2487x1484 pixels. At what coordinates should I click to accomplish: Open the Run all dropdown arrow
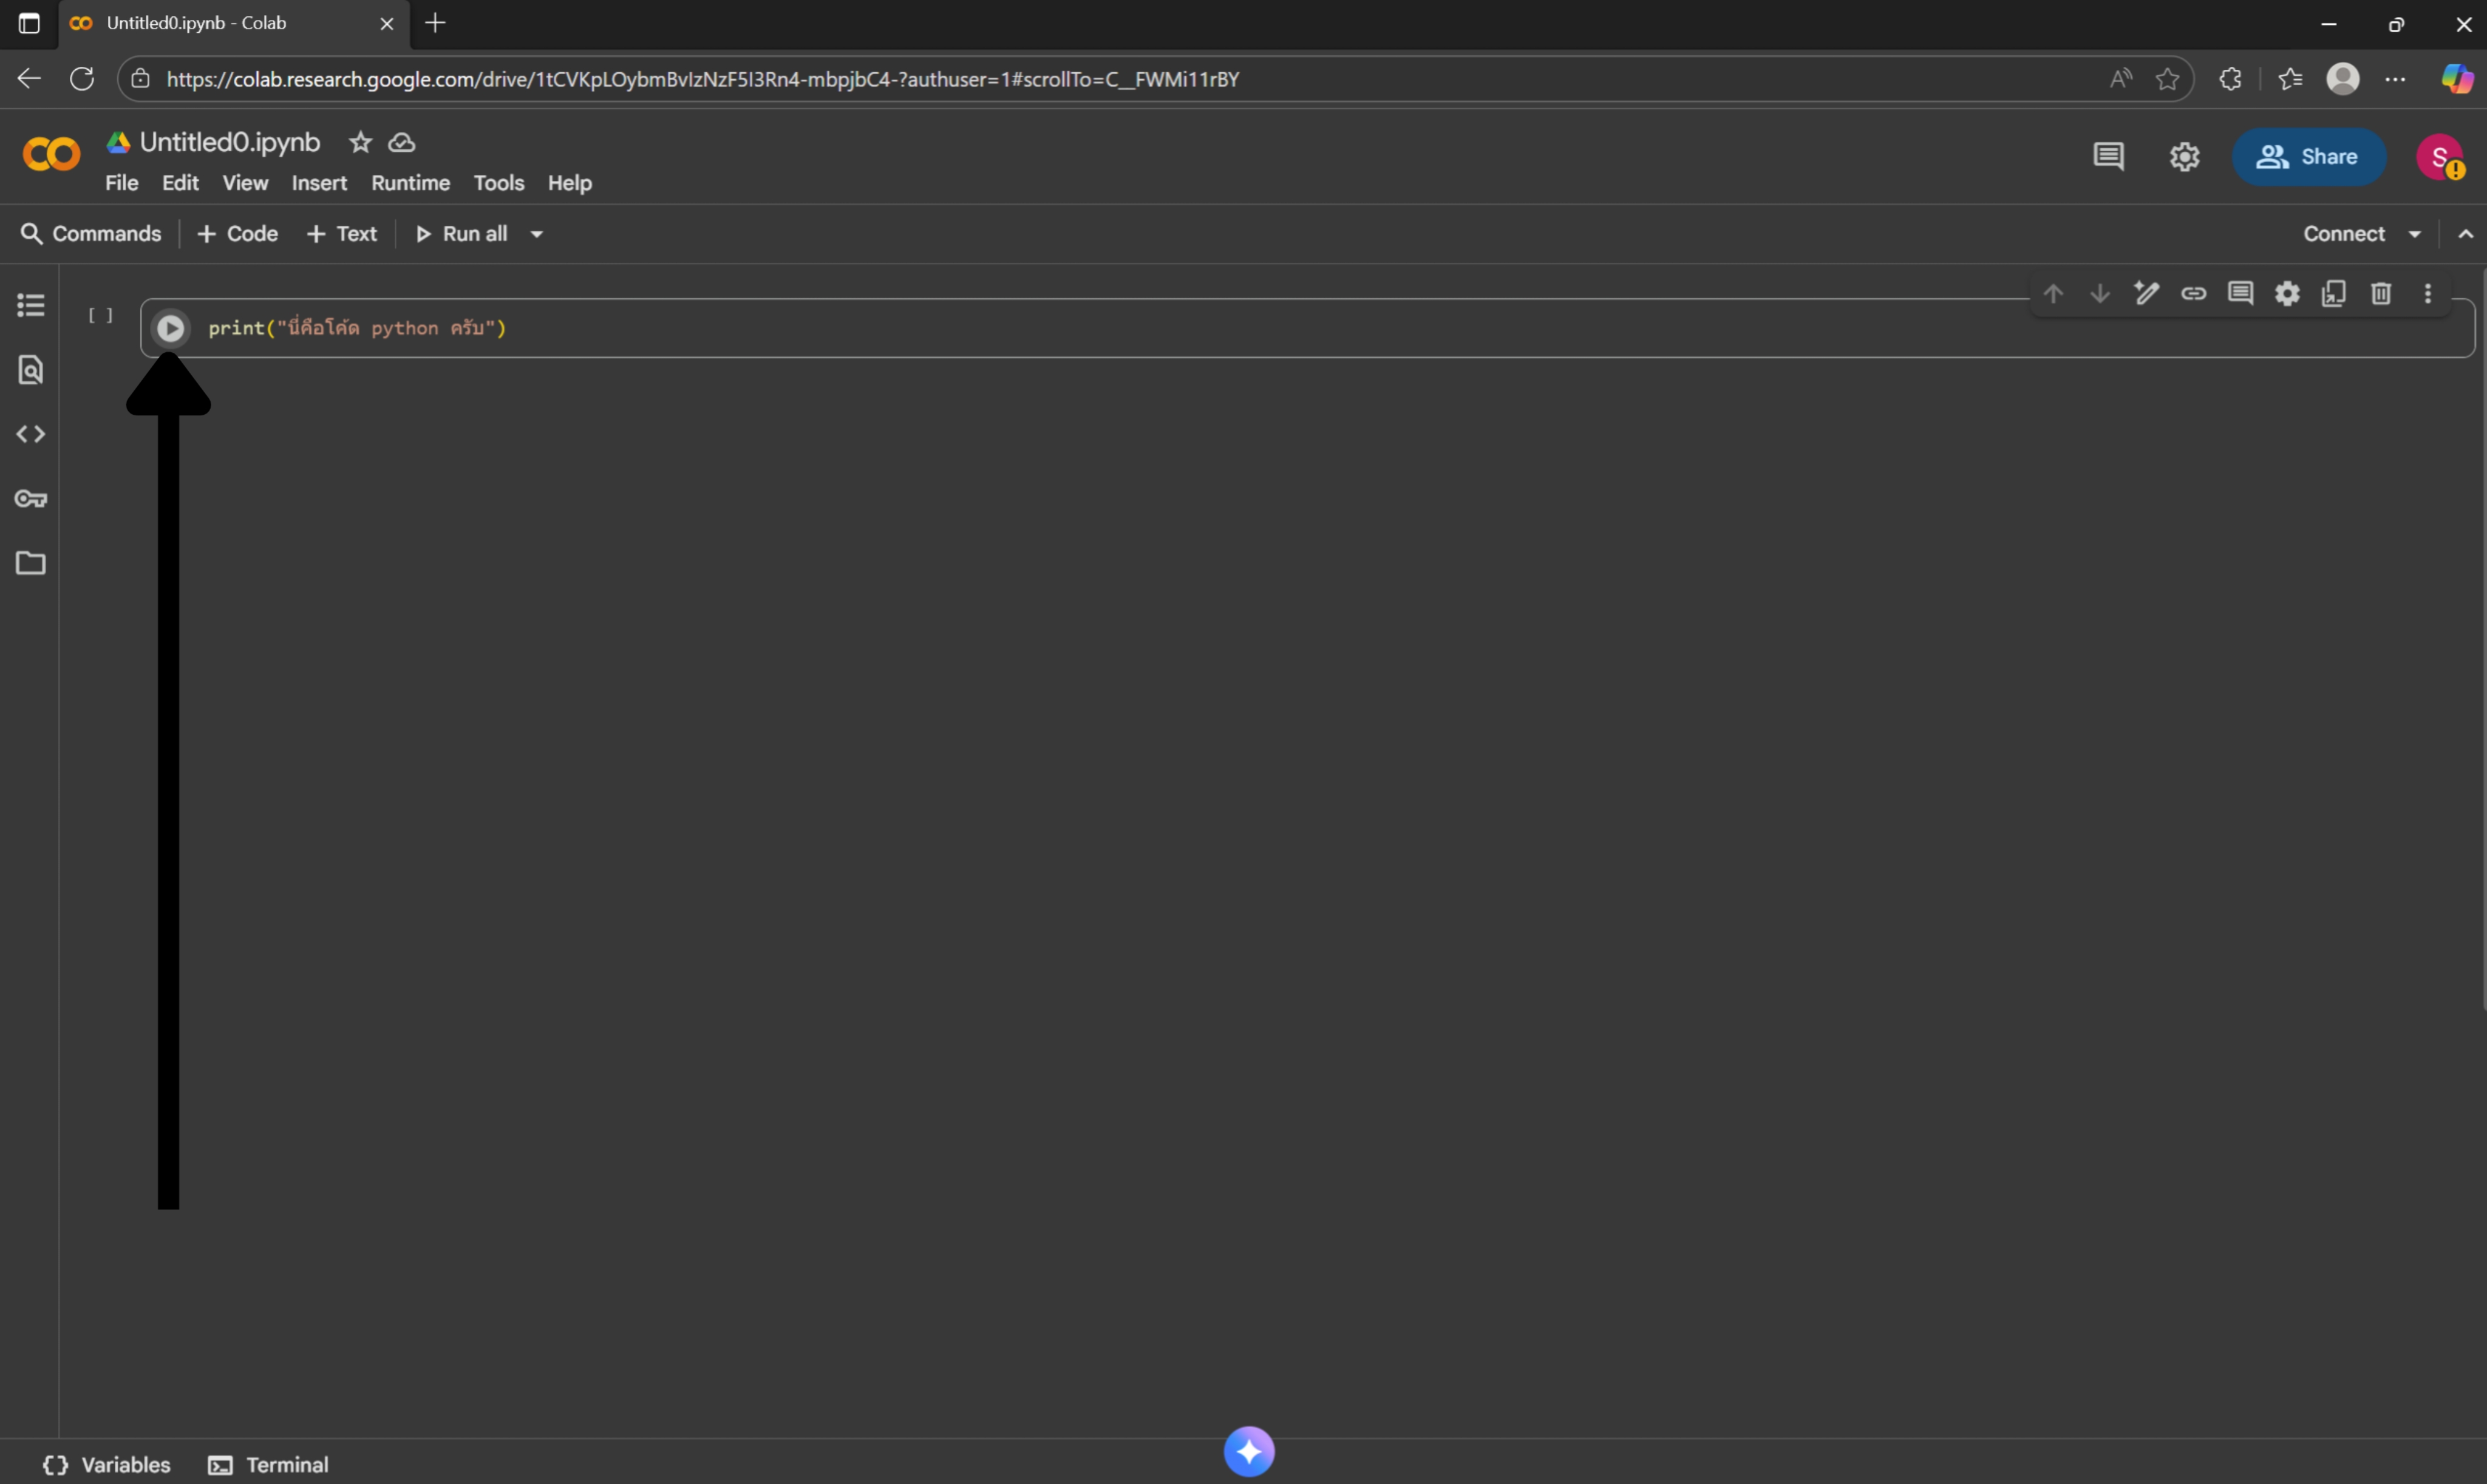pyautogui.click(x=537, y=234)
